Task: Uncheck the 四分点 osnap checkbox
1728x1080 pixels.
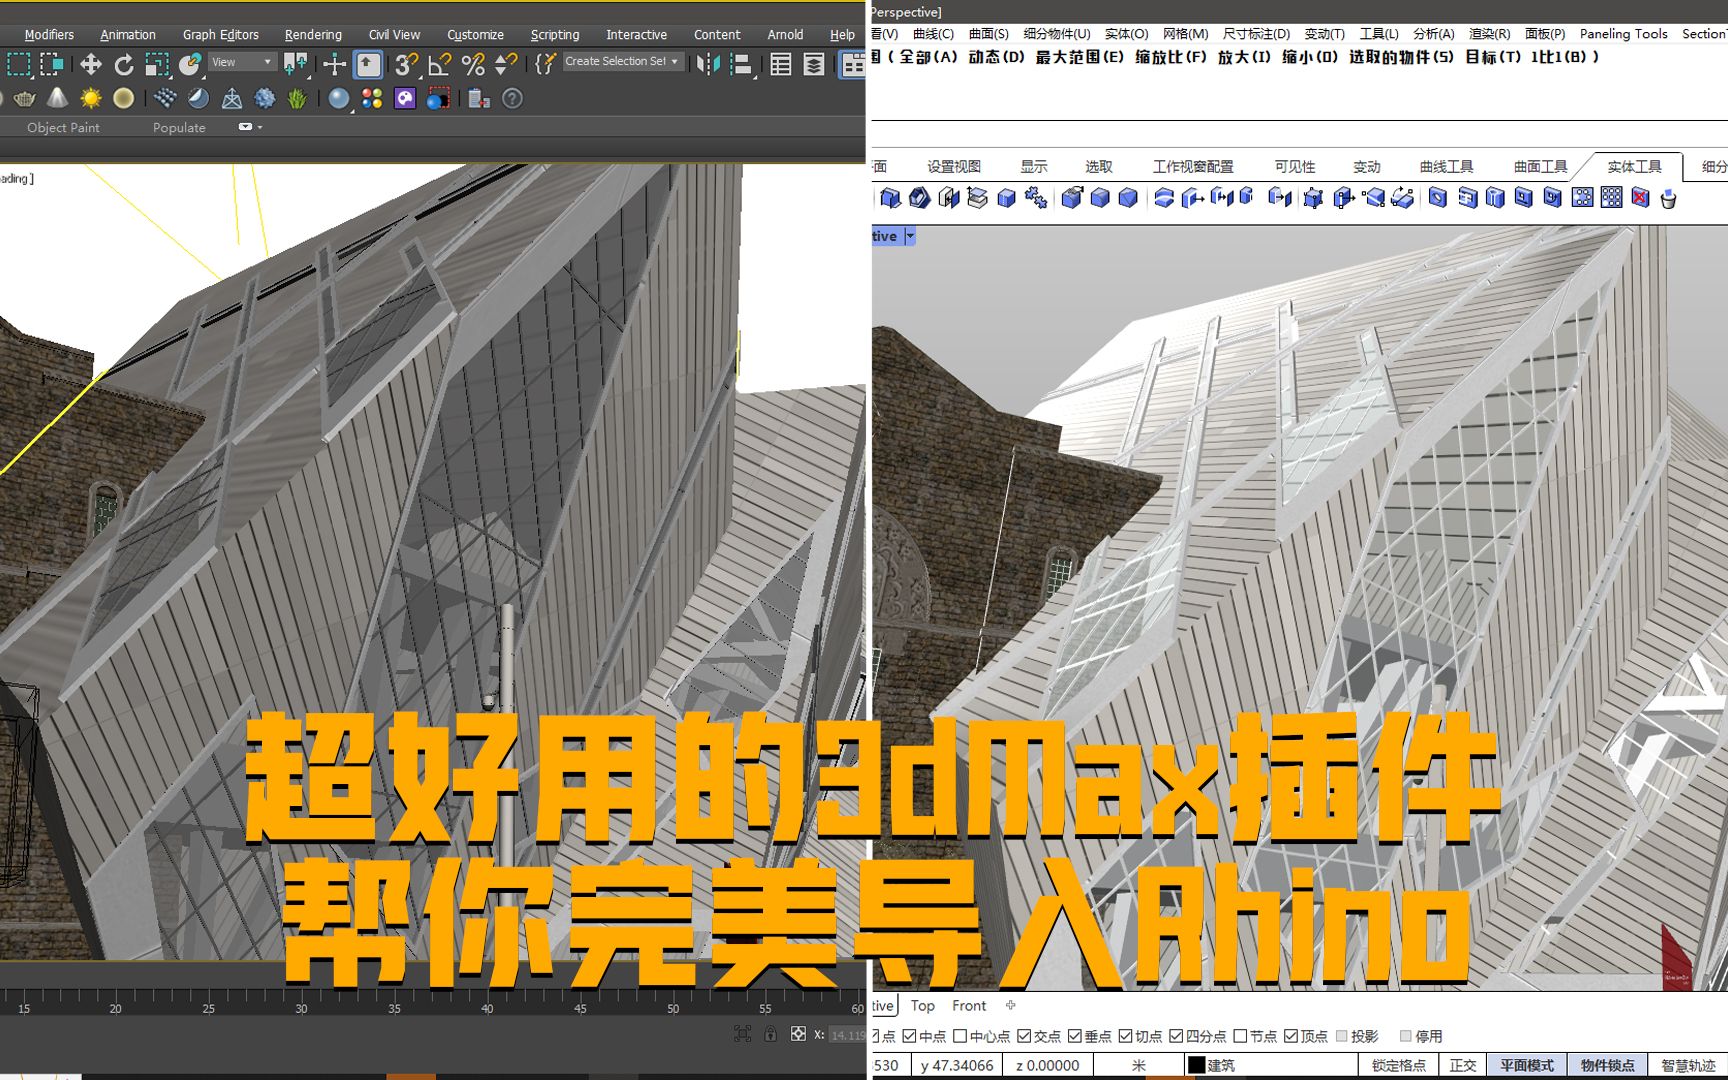Action: [1176, 1036]
